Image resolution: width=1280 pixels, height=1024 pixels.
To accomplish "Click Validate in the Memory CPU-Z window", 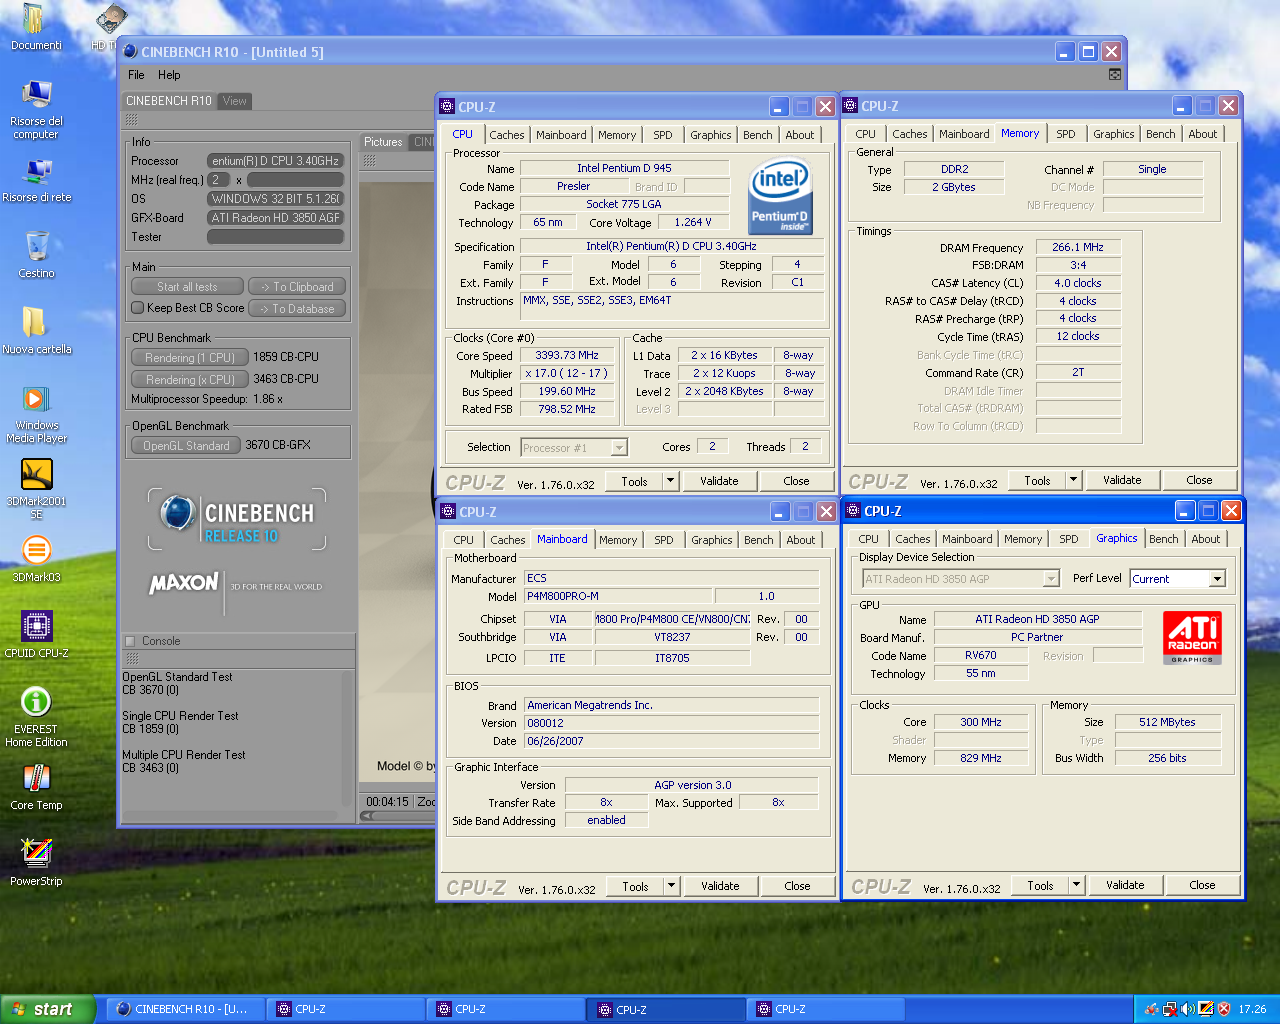I will [x=1122, y=480].
